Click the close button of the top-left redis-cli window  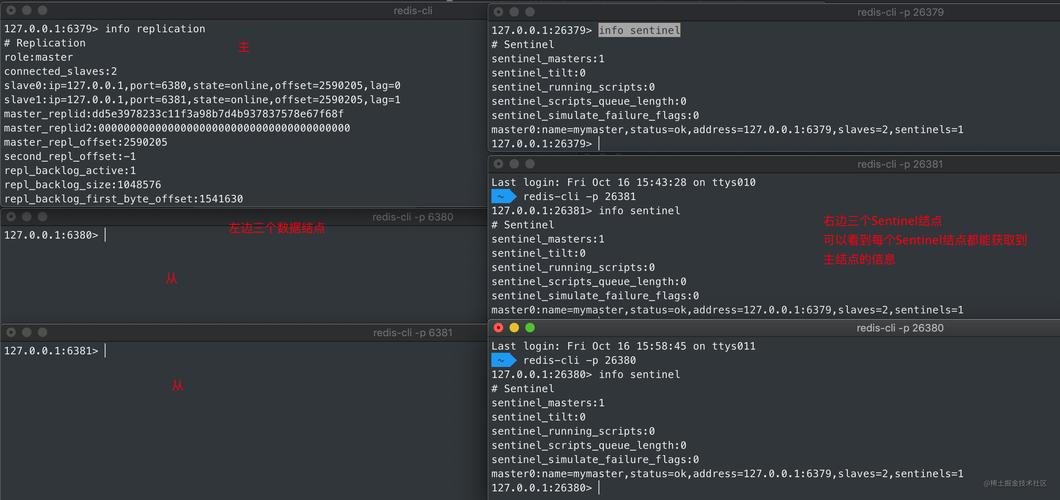click(x=11, y=10)
